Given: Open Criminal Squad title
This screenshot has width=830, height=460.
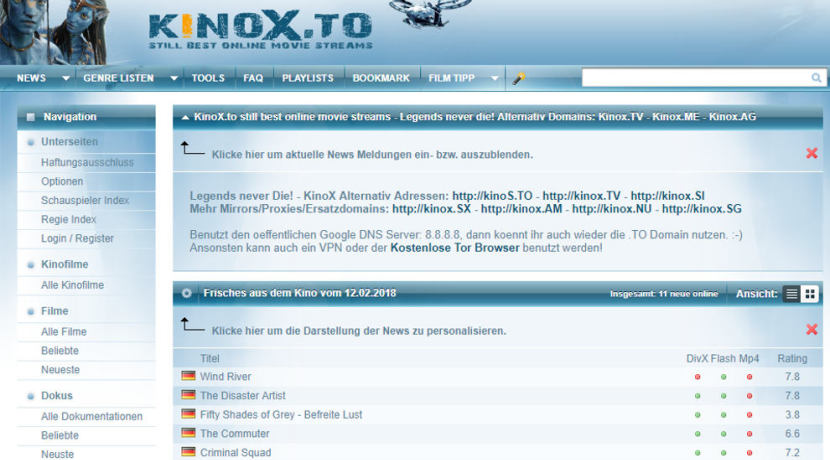Looking at the screenshot, I should pos(236,453).
